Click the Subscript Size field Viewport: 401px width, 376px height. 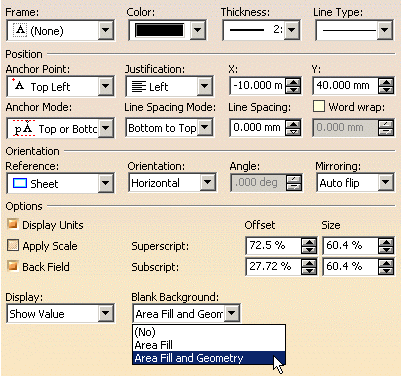click(x=350, y=266)
